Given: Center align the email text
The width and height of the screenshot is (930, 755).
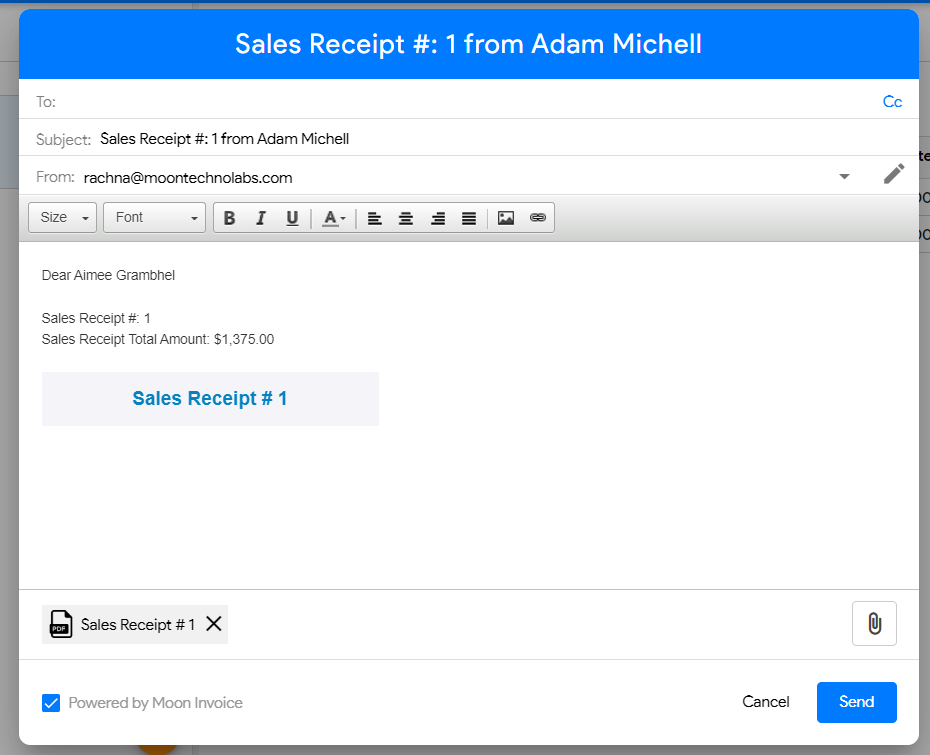Looking at the screenshot, I should 406,218.
